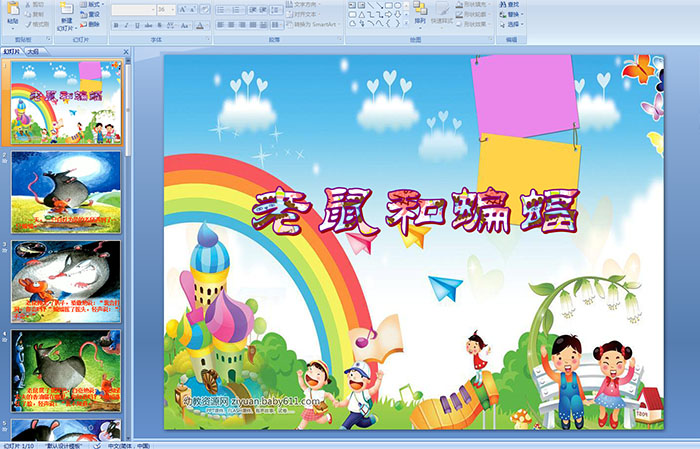Toggle text shadow (S) formatting

pyautogui.click(x=159, y=25)
